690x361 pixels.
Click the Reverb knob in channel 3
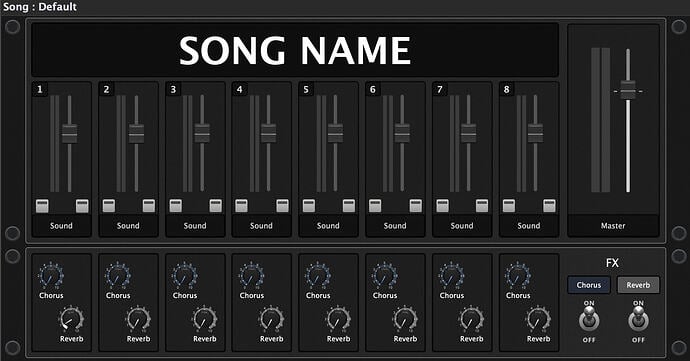[205, 319]
